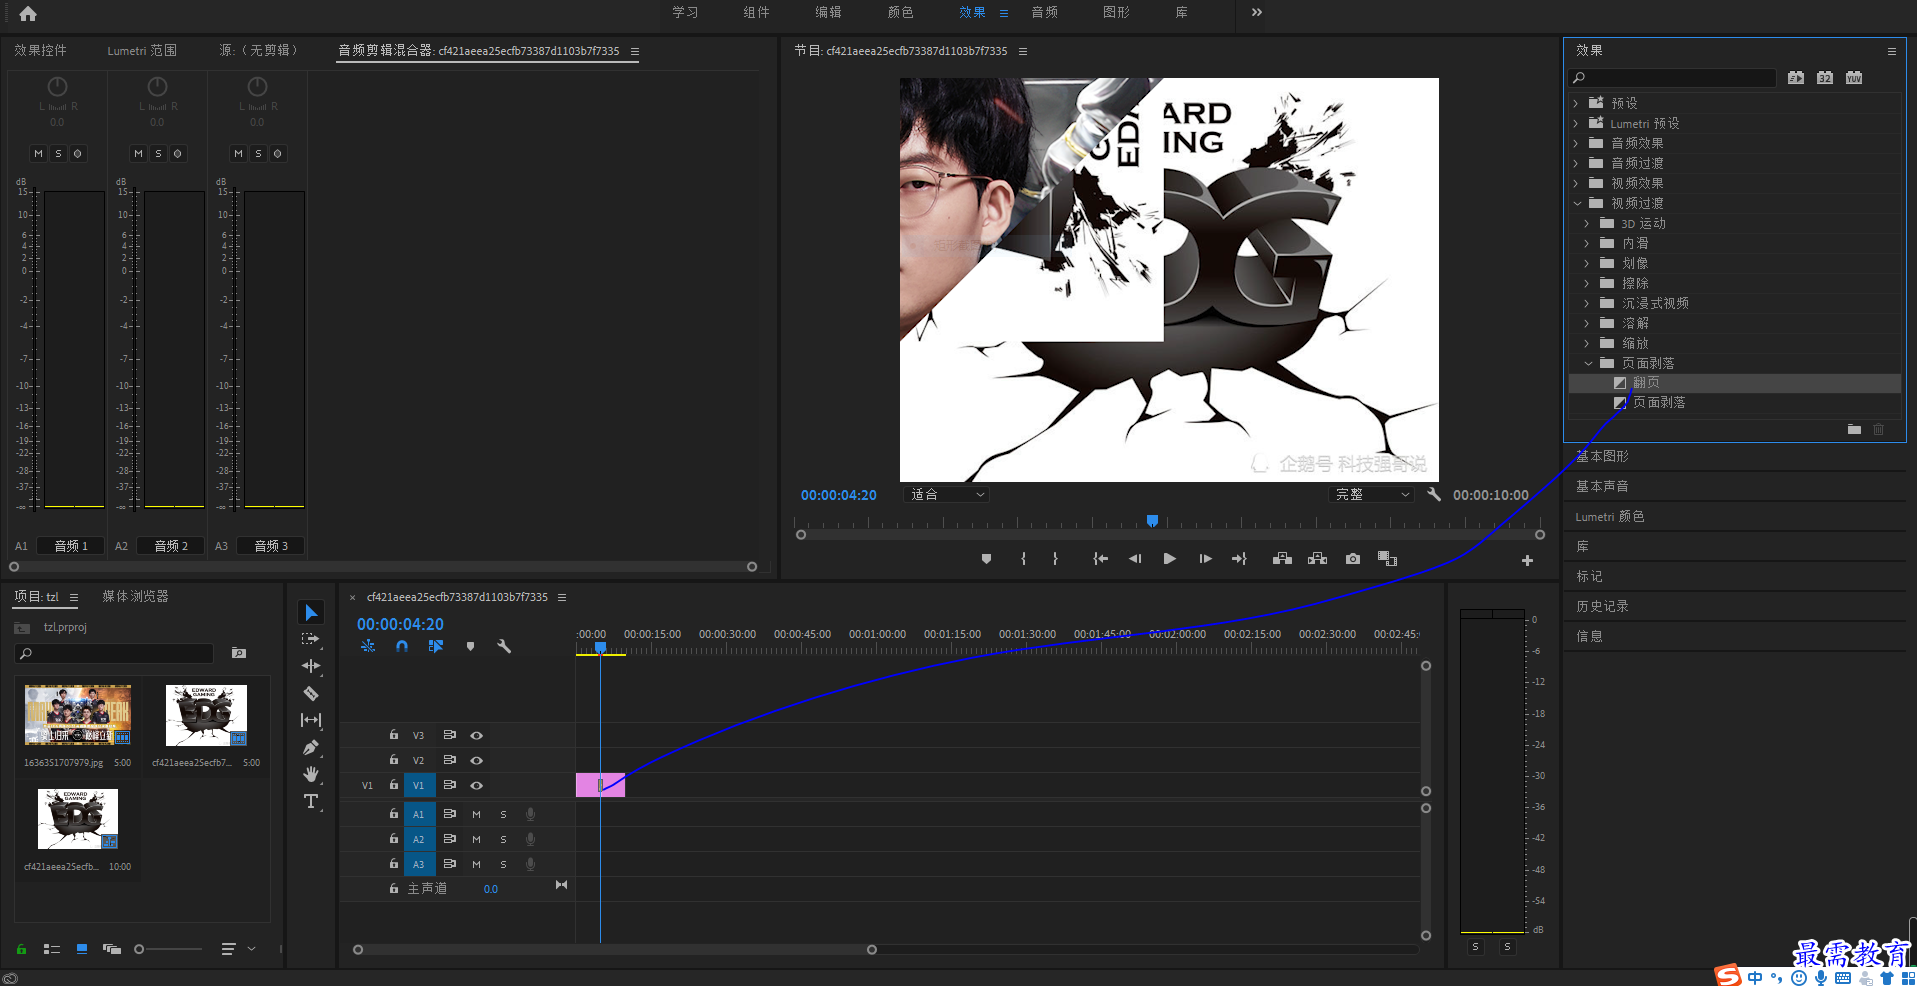Filter Accelerated Effects in Effects panel

[1796, 78]
